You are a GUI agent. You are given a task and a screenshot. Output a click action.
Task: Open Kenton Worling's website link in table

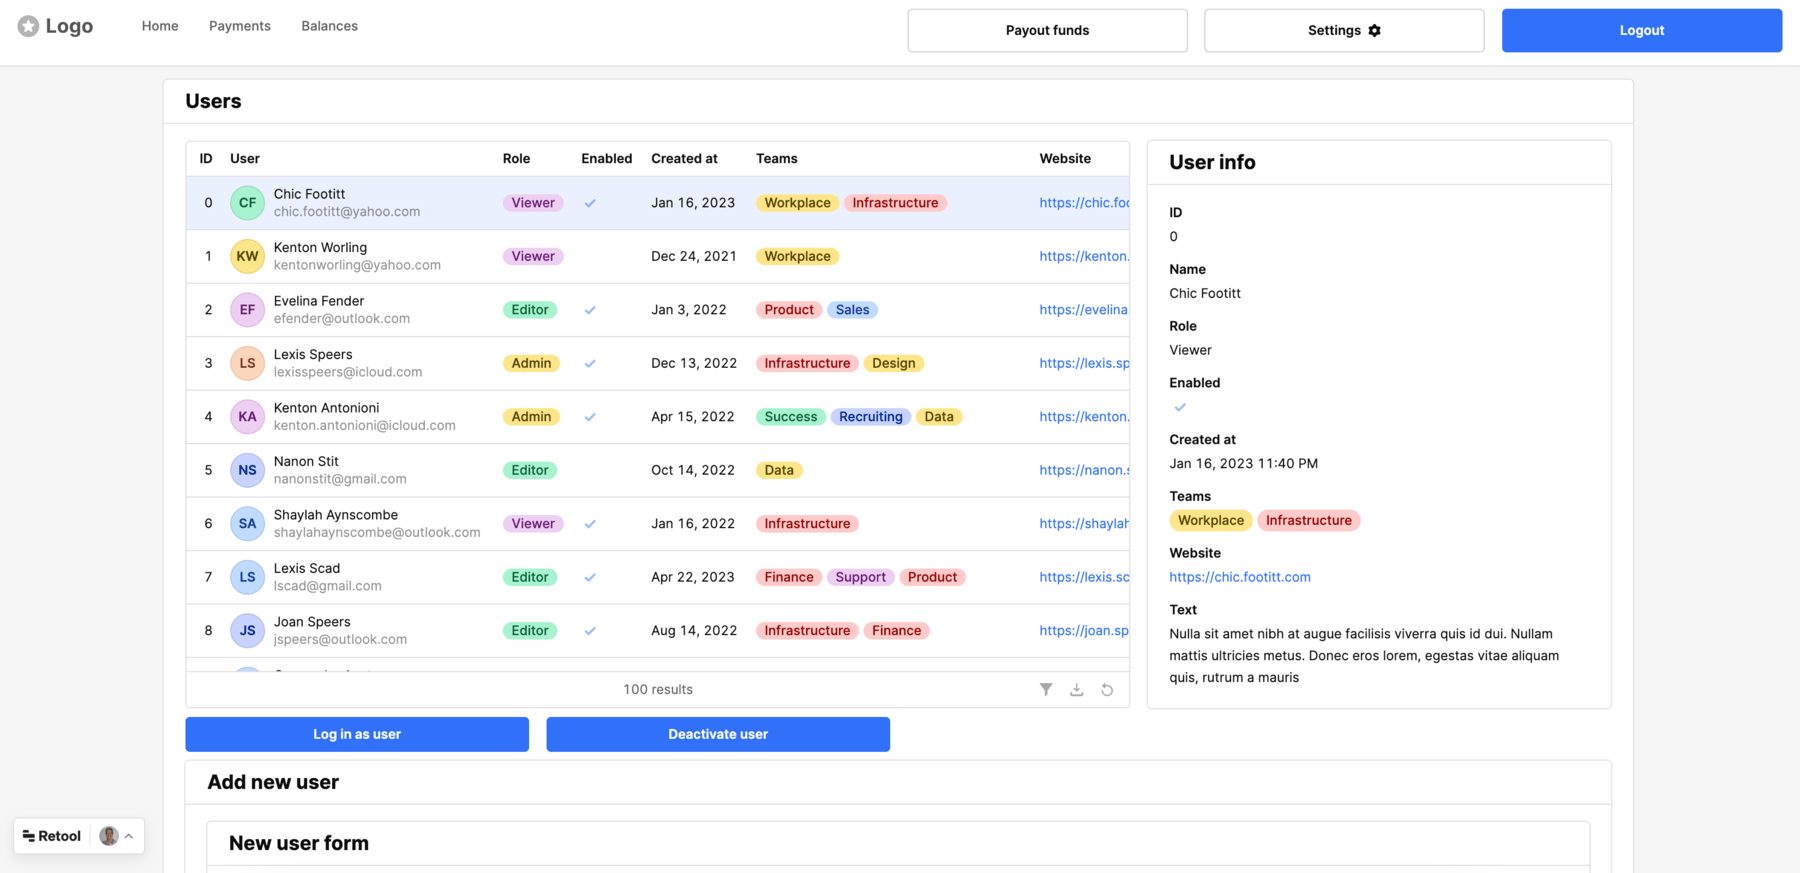coord(1084,256)
